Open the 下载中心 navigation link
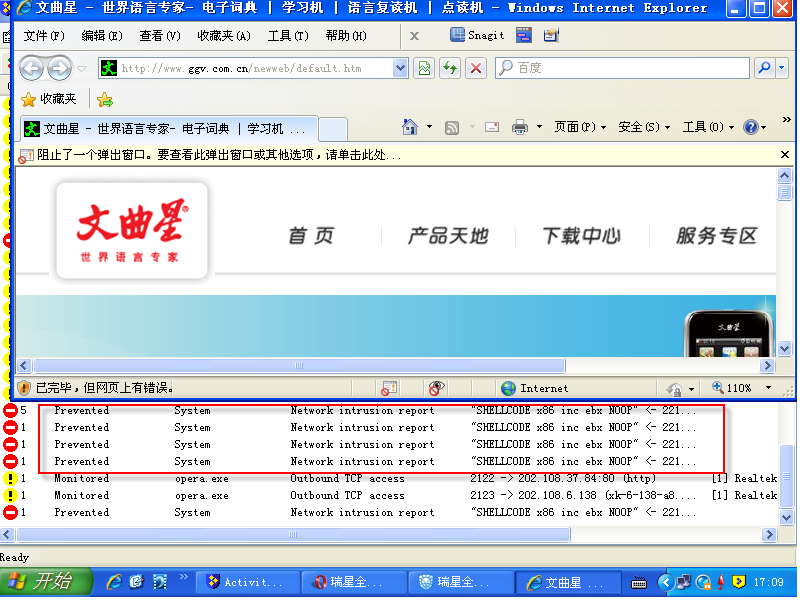800x600 pixels. pos(582,236)
